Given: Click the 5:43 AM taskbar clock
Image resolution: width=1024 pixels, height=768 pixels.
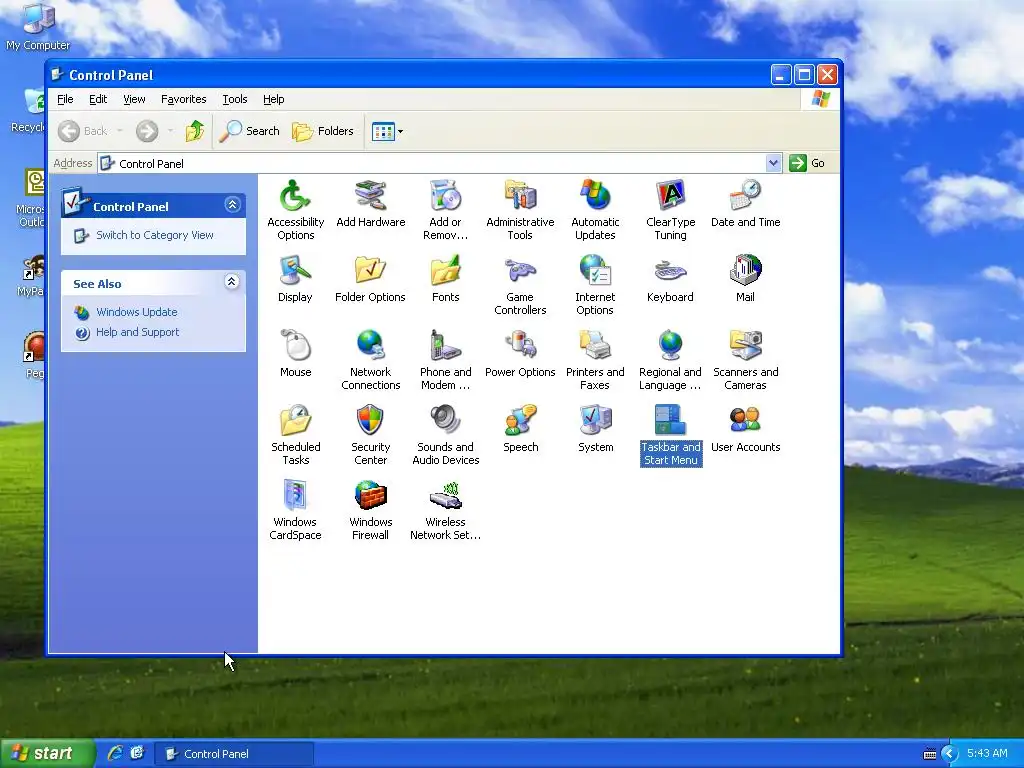Looking at the screenshot, I should (987, 754).
